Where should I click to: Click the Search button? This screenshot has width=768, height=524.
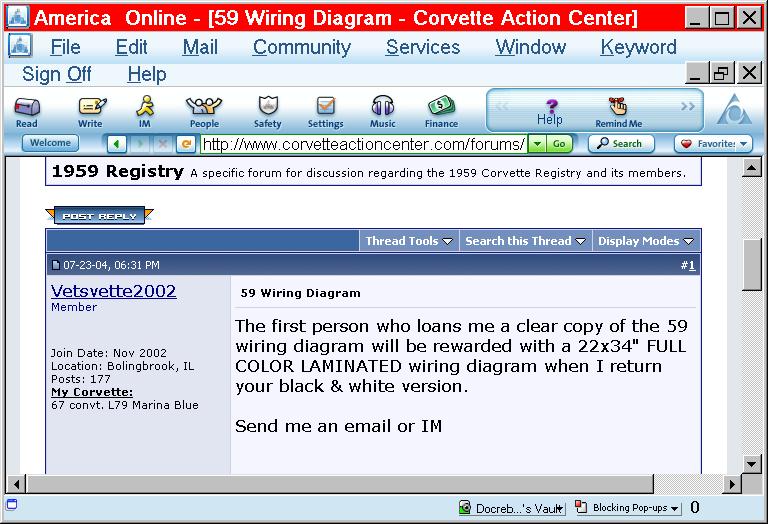coord(621,144)
